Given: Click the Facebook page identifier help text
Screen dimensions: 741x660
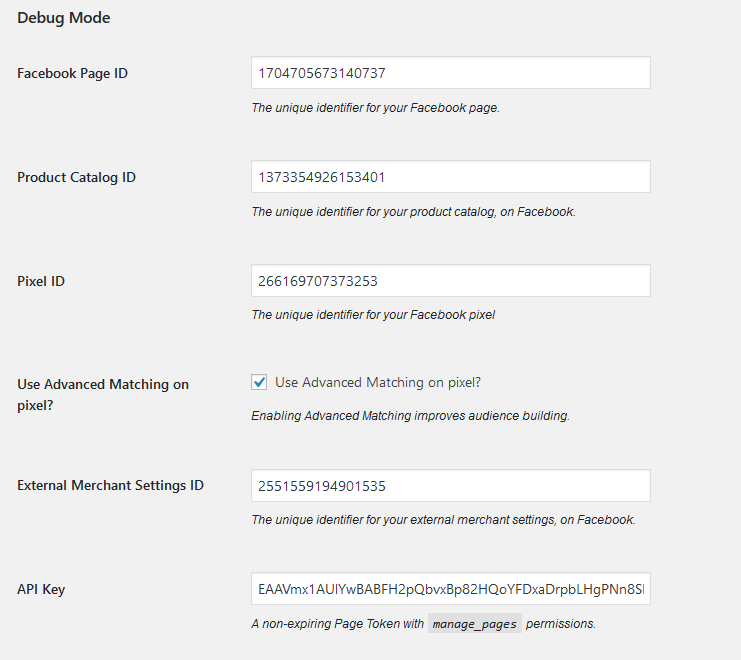Looking at the screenshot, I should click(375, 108).
